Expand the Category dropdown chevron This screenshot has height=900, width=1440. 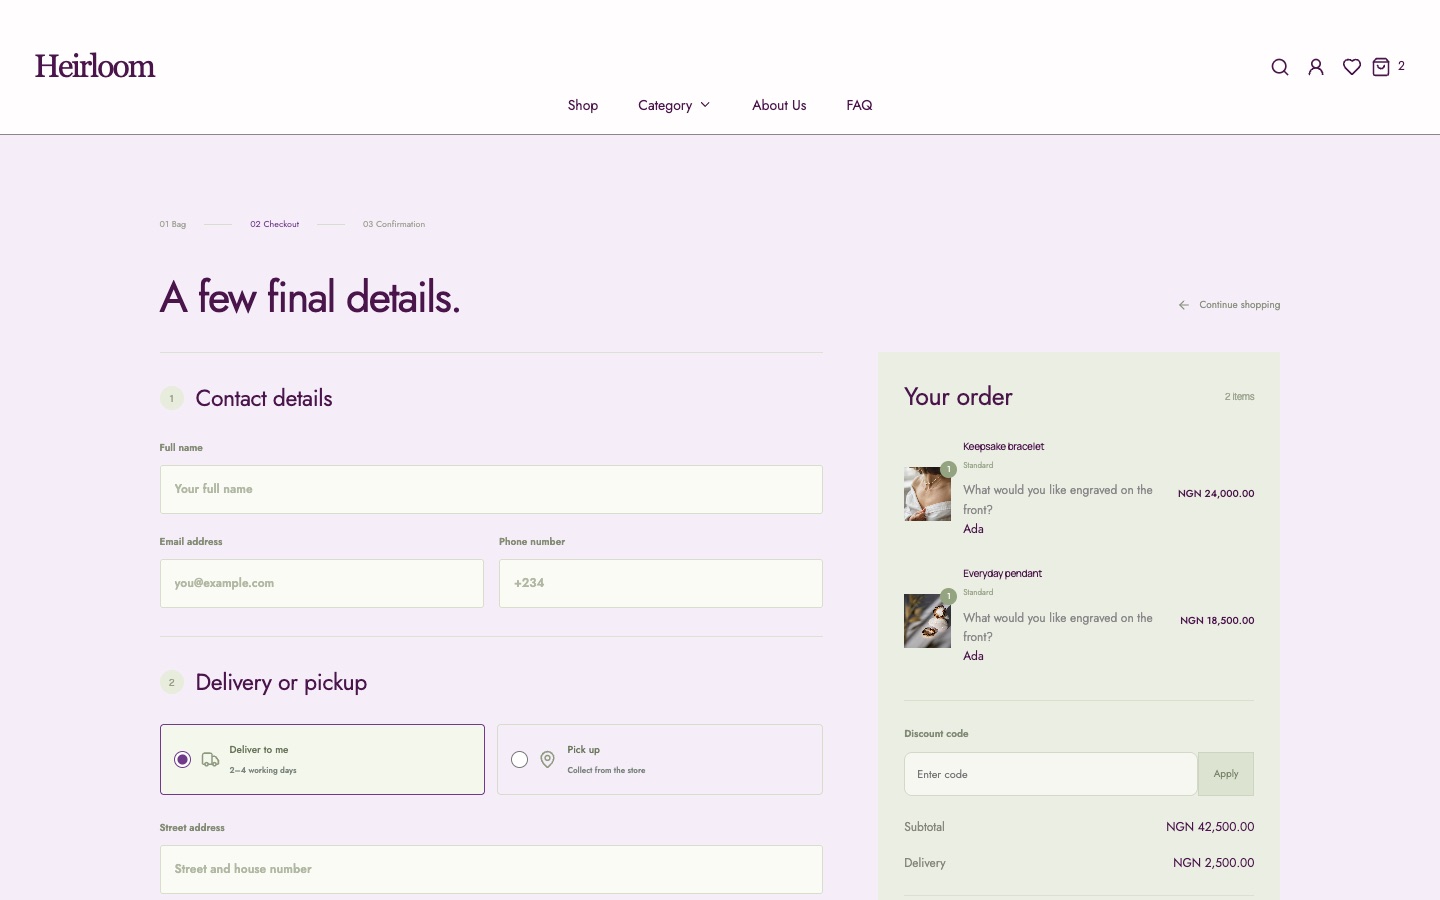pyautogui.click(x=705, y=105)
